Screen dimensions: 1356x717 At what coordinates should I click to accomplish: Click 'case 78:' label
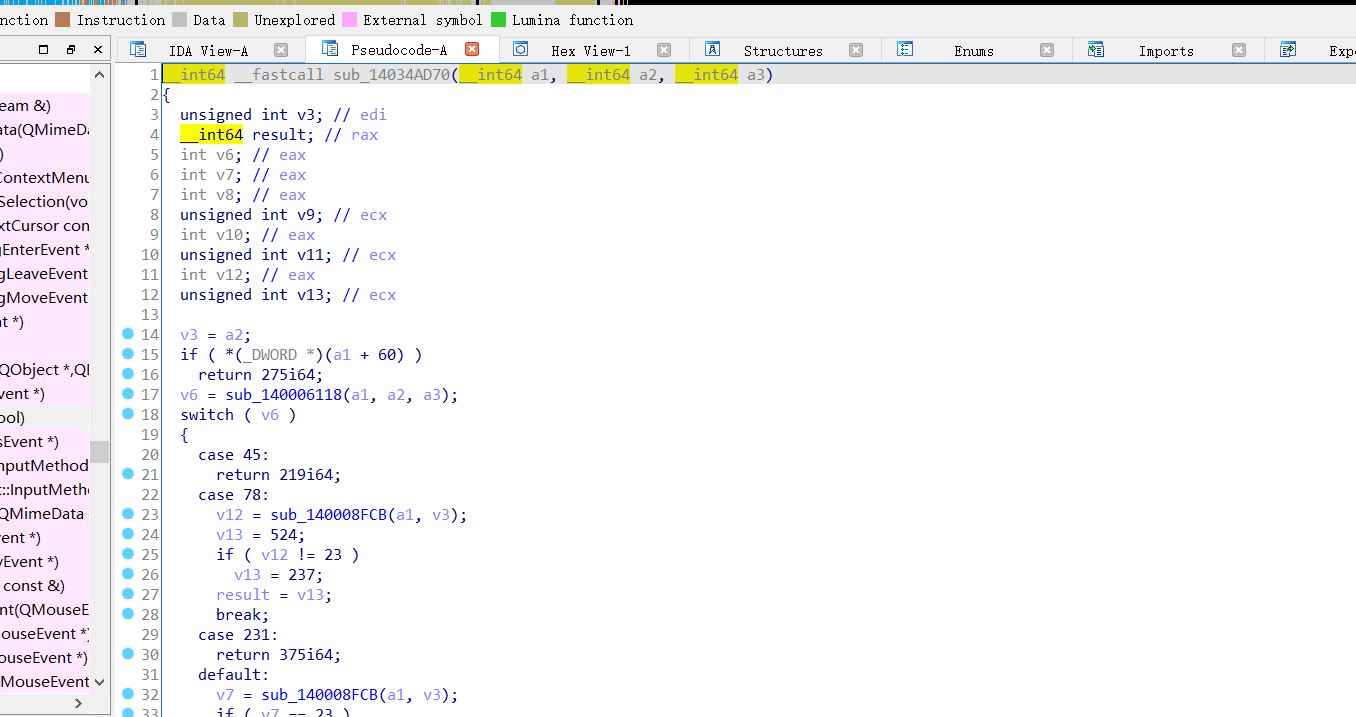tap(234, 495)
